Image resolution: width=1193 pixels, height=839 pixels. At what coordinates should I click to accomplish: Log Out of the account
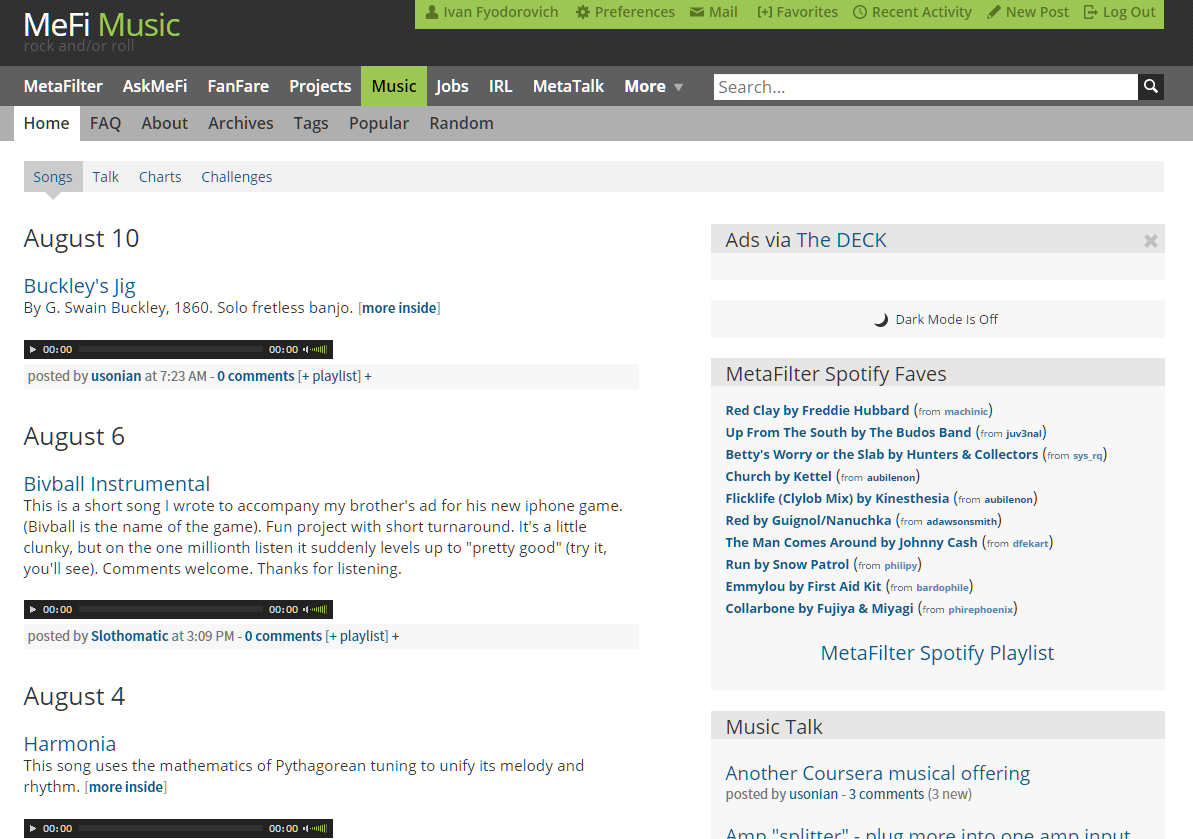(x=1120, y=12)
